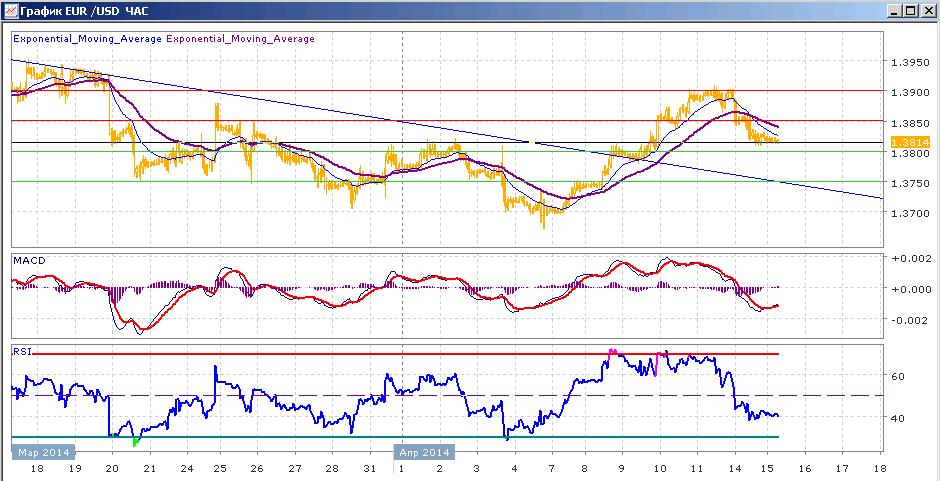Select the 1.3950 price axis label

910,62
